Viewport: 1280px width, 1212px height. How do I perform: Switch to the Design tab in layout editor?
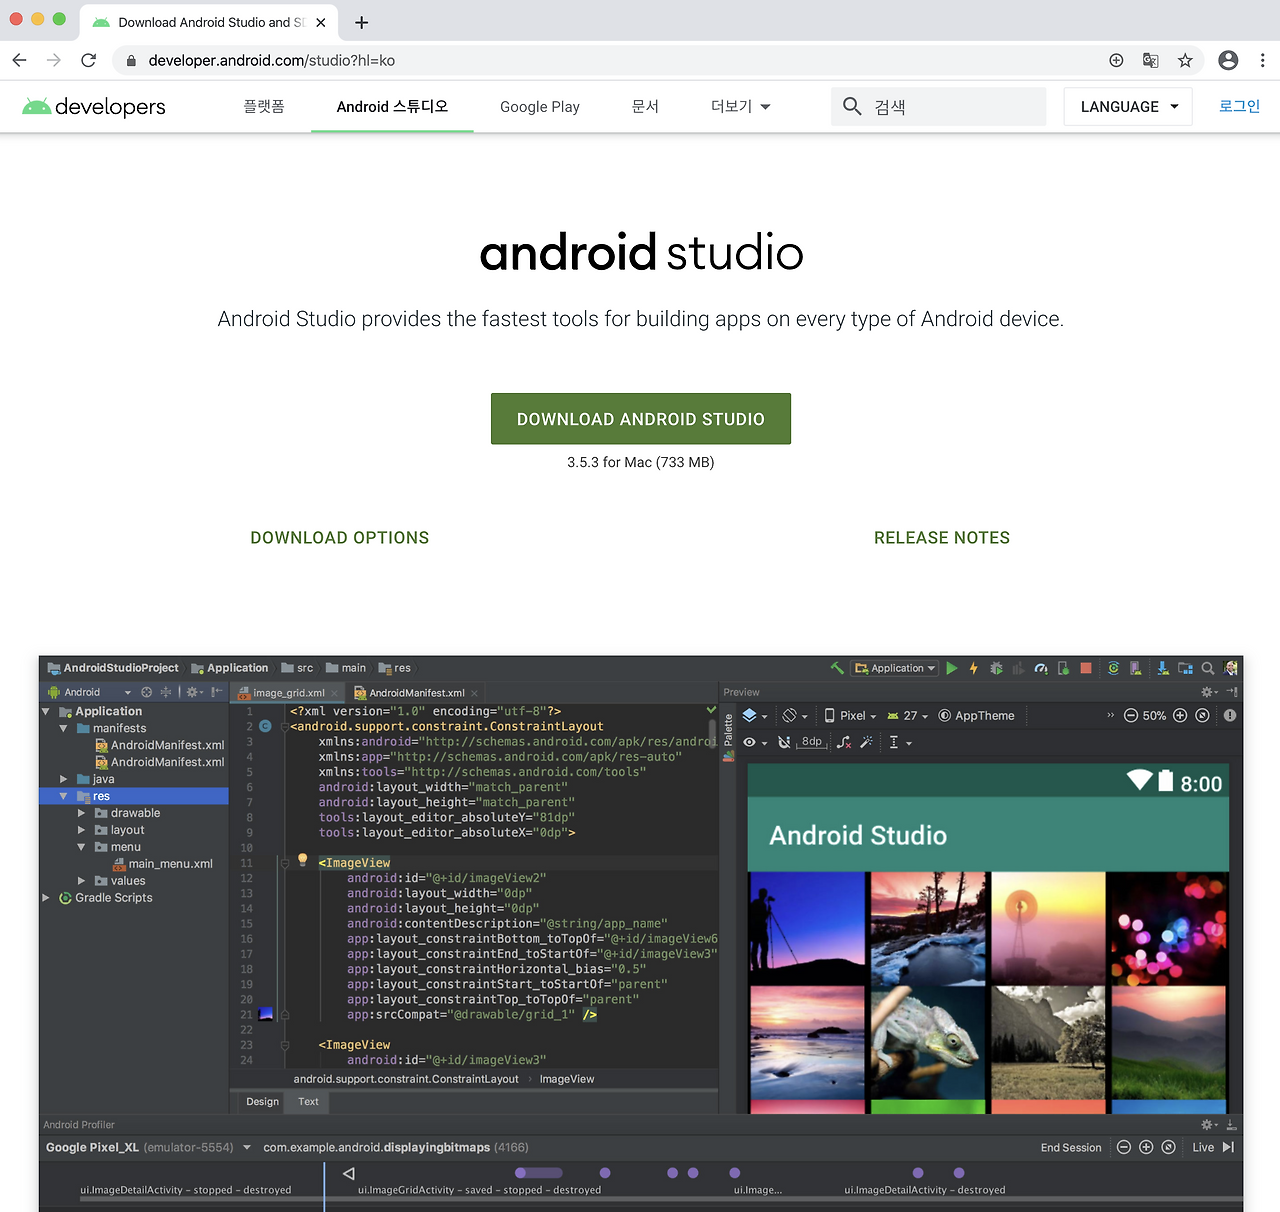point(262,1101)
